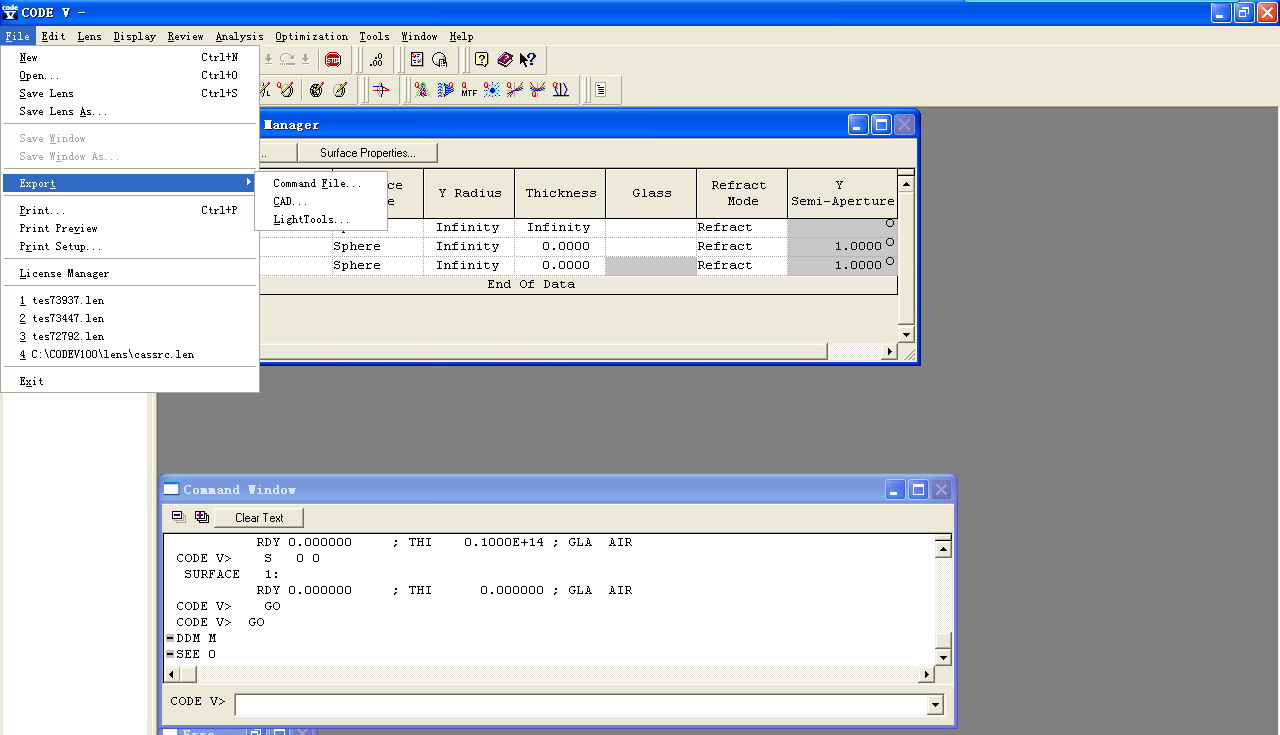Open the checklist preferences toolbar icon
The width and height of the screenshot is (1280, 735).
click(417, 60)
